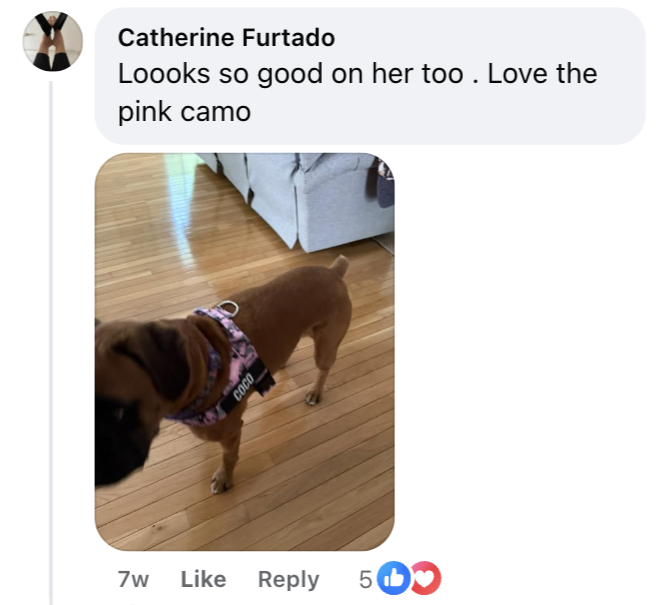This screenshot has width=668, height=605.
Task: Click the COCO name tag on the harness
Action: coord(244,386)
